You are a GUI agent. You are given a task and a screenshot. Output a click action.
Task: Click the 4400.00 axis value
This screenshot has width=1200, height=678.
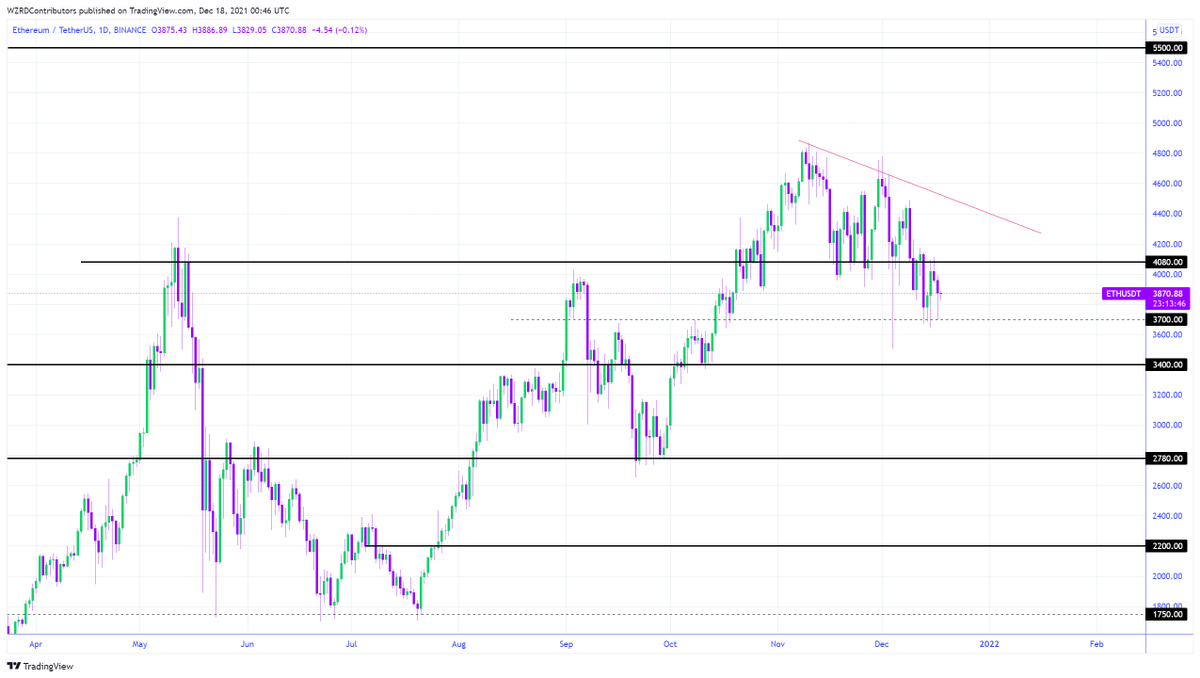pyautogui.click(x=1166, y=214)
